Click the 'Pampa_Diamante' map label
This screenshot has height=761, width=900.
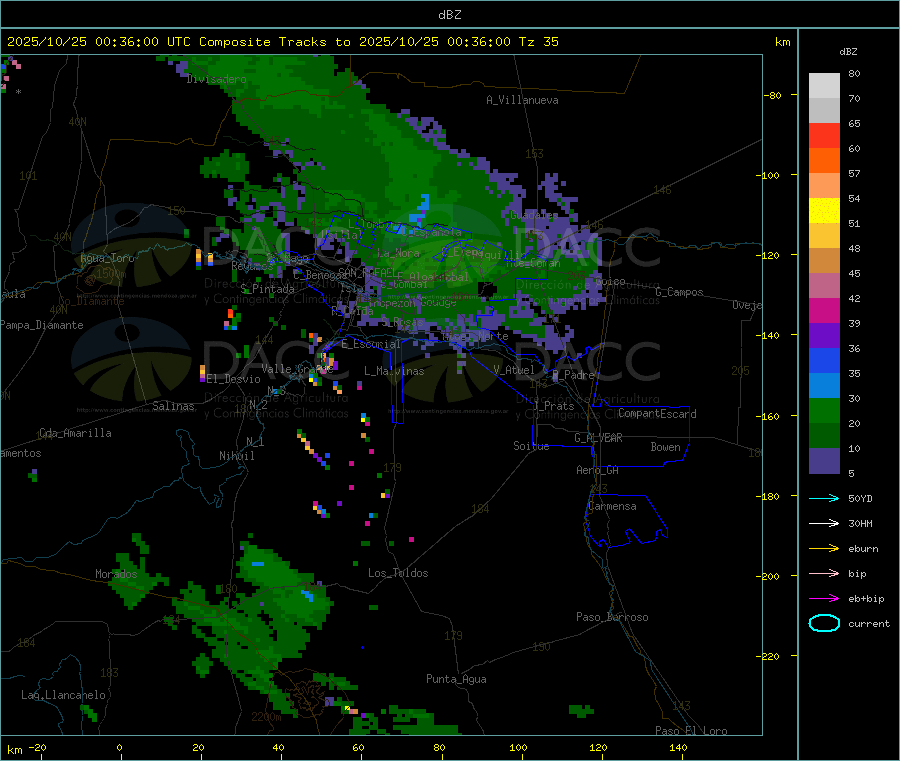(41, 325)
